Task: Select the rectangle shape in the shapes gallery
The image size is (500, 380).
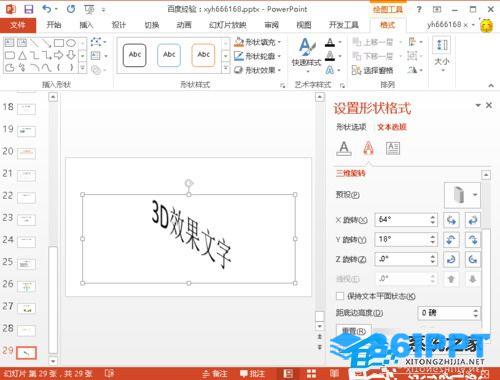Action: 59,43
